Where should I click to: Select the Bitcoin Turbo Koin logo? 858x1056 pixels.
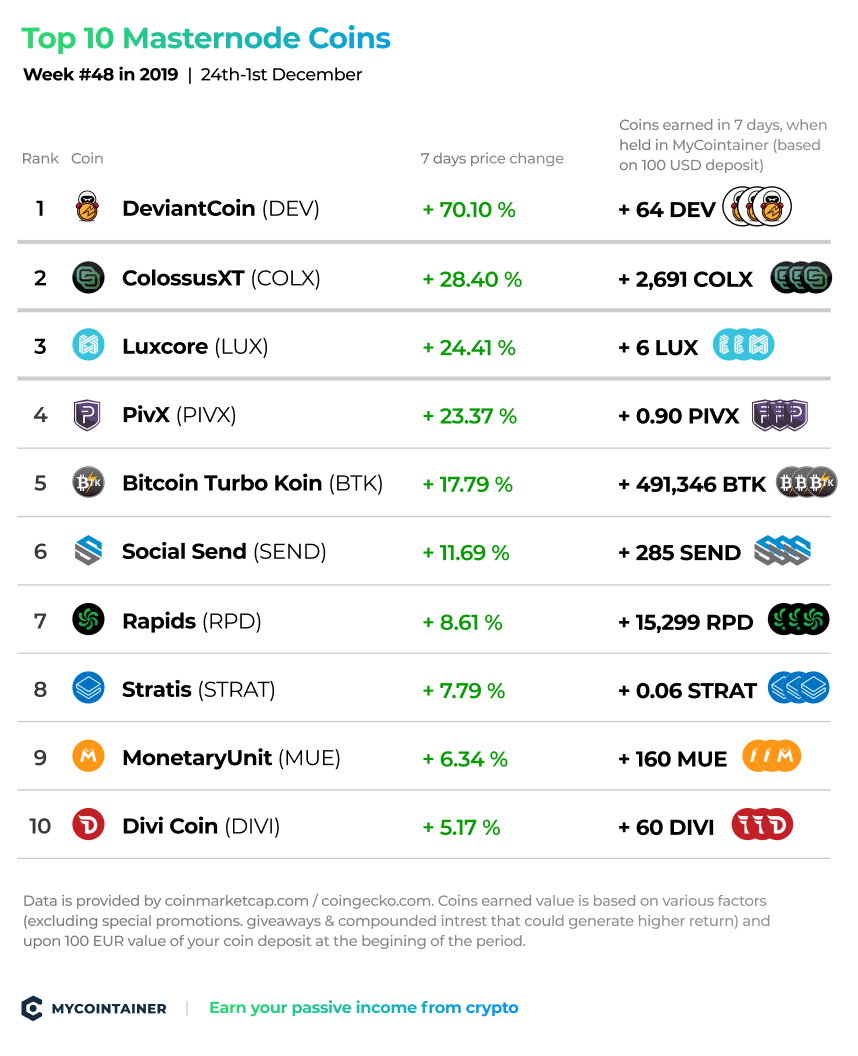click(88, 482)
